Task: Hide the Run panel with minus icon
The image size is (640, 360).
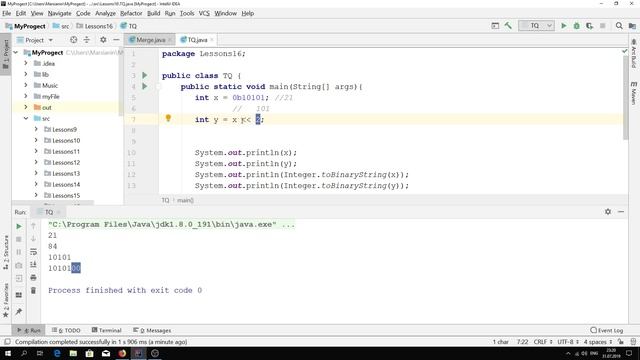Action: (621, 211)
